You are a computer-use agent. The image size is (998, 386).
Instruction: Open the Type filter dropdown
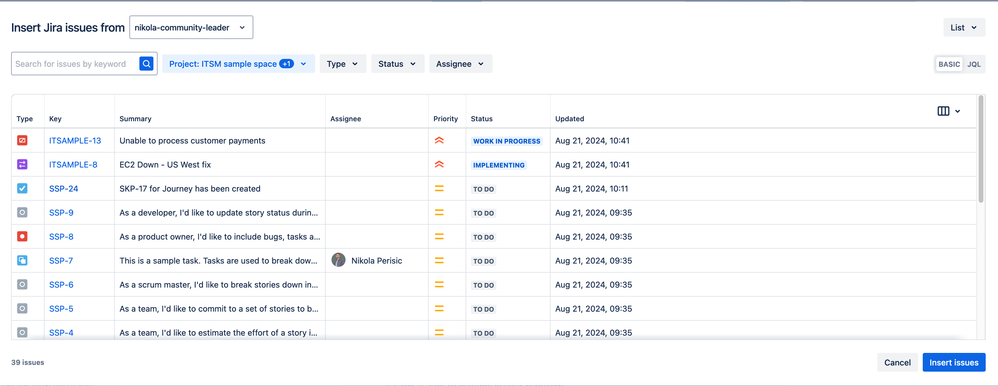tap(343, 64)
